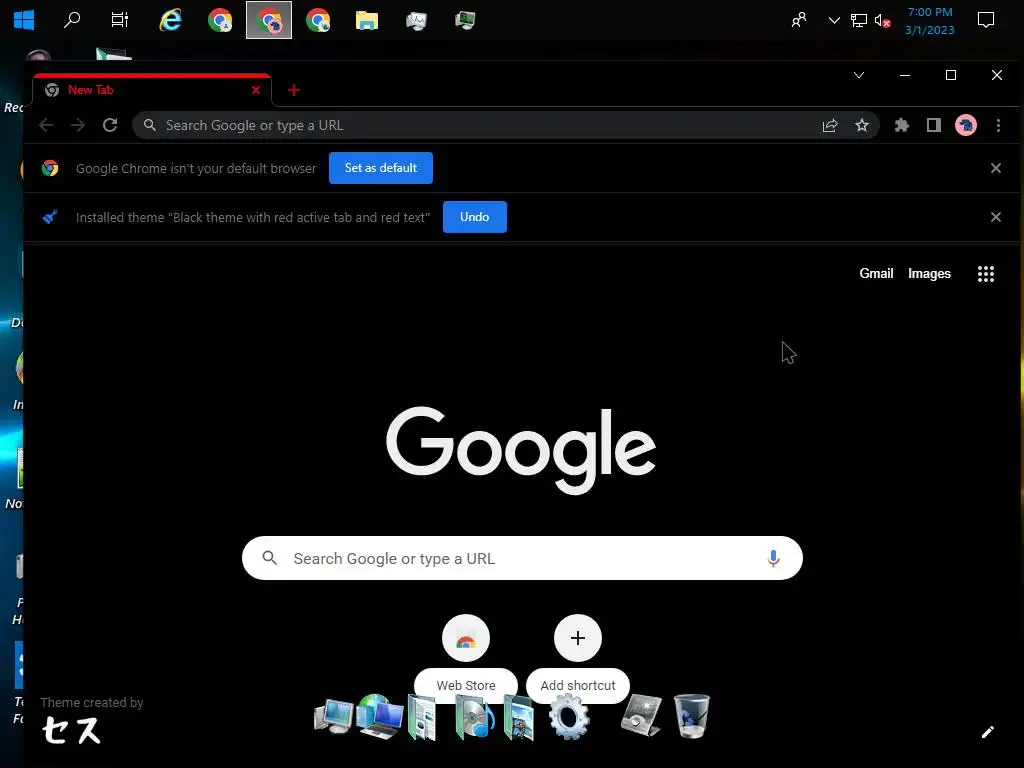Open the notification center icon
The height and width of the screenshot is (768, 1024).
click(x=985, y=20)
